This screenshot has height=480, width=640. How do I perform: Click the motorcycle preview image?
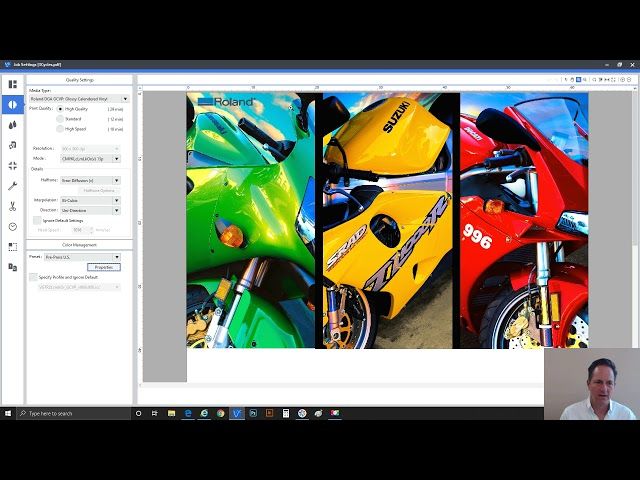(x=388, y=220)
